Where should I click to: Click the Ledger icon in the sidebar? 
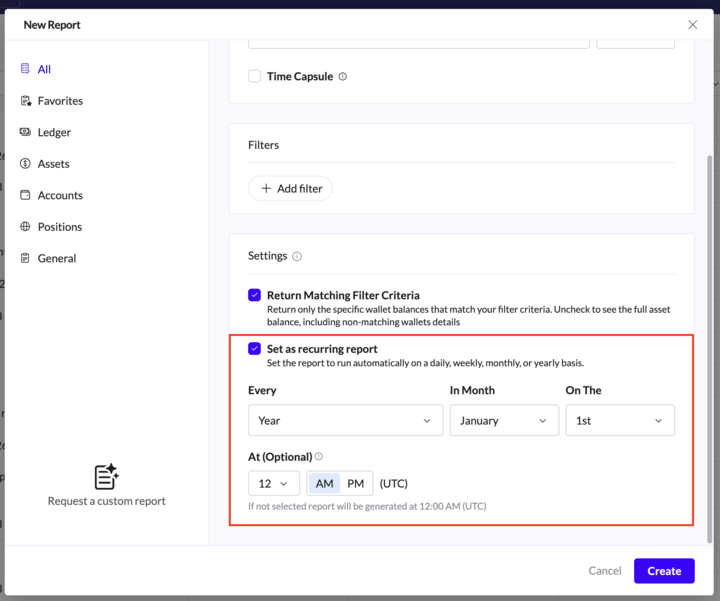[x=25, y=132]
